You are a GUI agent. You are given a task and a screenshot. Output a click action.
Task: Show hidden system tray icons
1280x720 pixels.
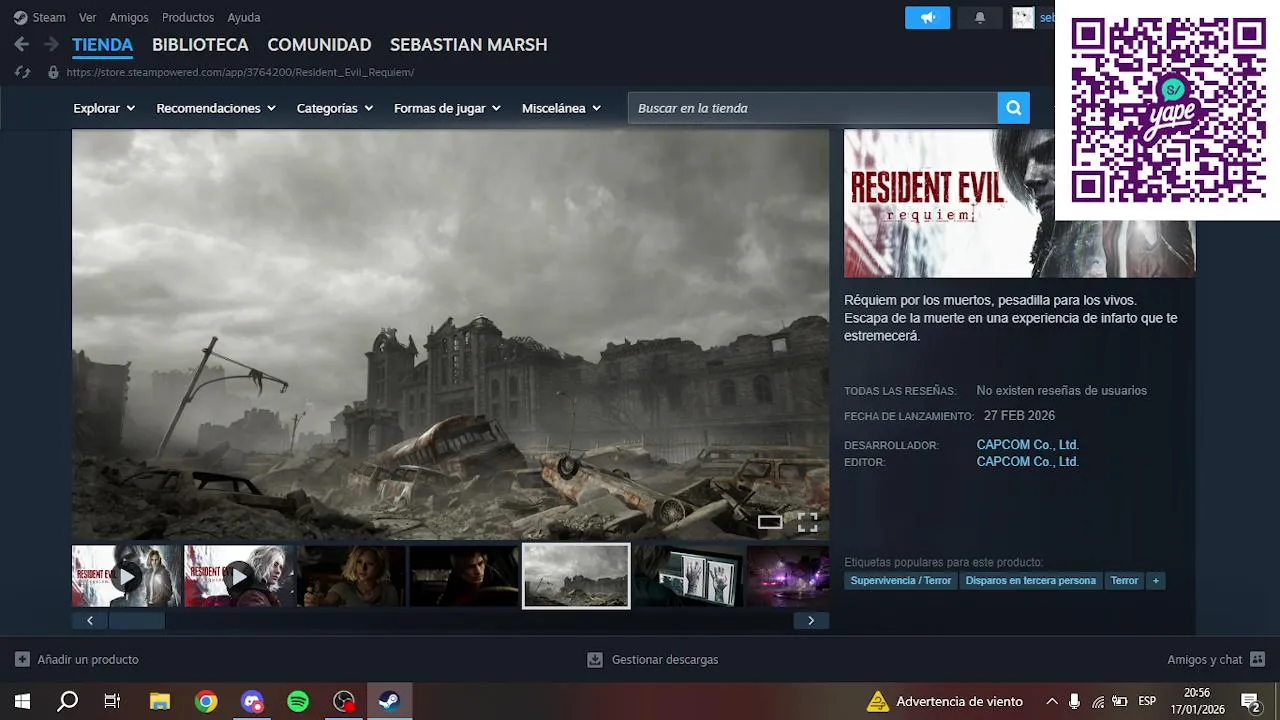pos(1052,702)
